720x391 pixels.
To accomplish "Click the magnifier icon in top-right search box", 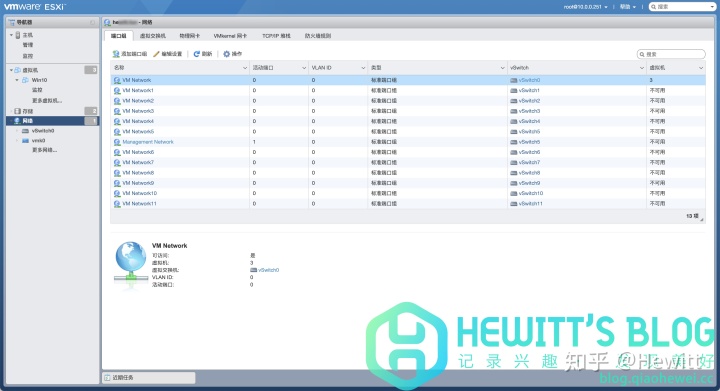I will (x=653, y=6).
